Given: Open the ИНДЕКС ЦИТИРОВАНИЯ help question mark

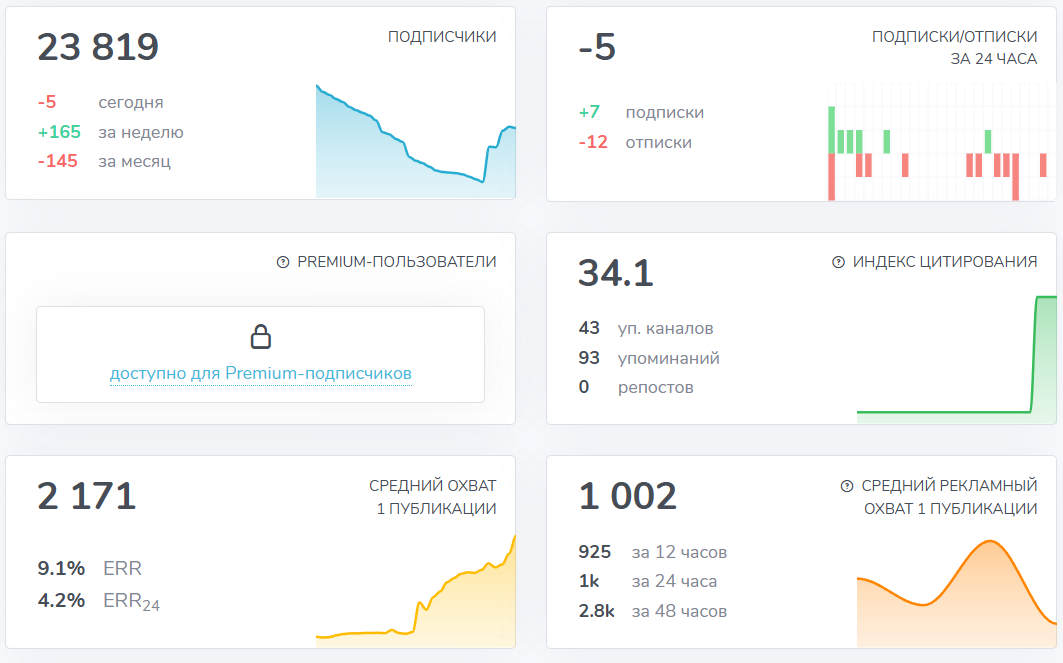Looking at the screenshot, I should (836, 262).
